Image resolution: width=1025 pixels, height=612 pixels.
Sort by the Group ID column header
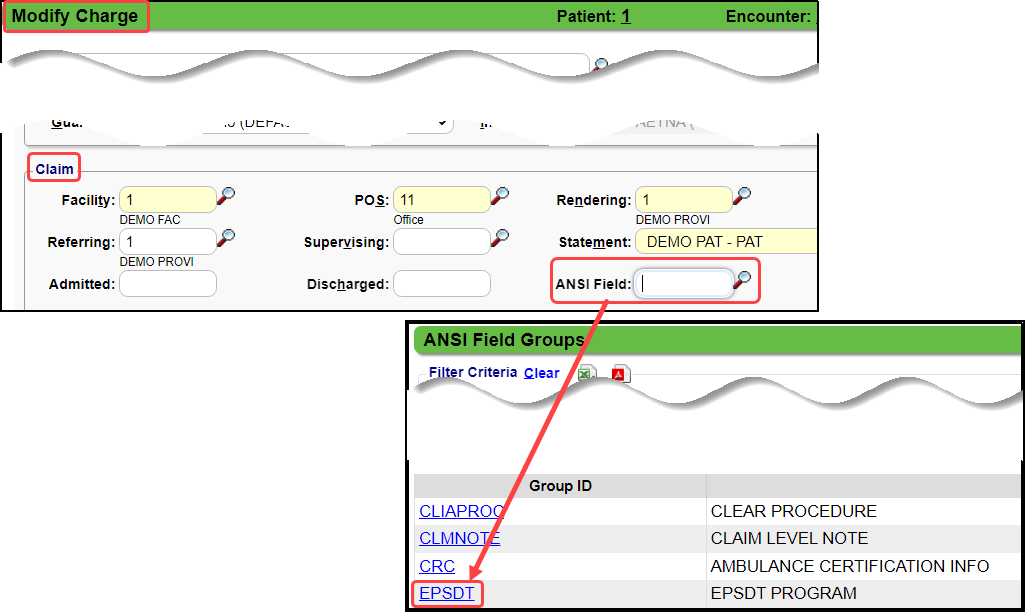pos(560,486)
